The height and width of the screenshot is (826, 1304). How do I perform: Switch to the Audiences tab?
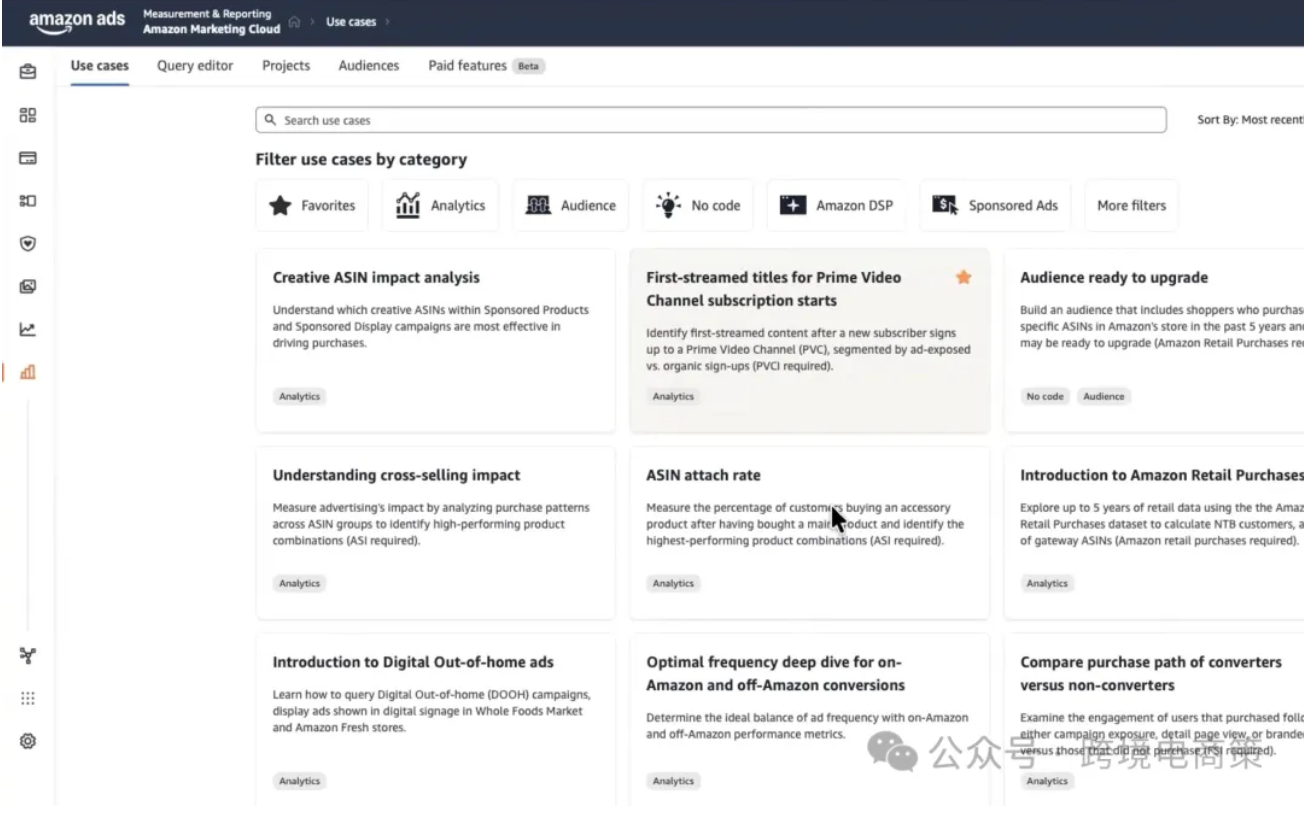369,66
